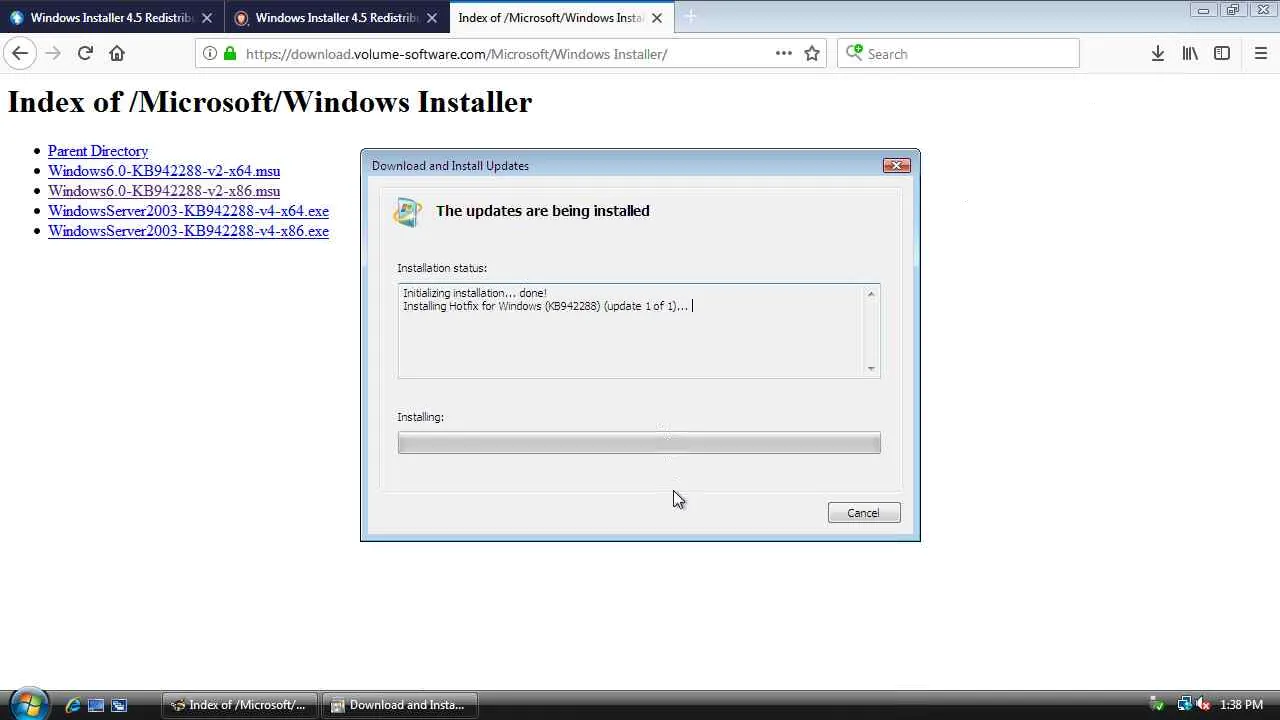Image resolution: width=1280 pixels, height=720 pixels.
Task: Click the green check tray icon
Action: click(x=1157, y=705)
